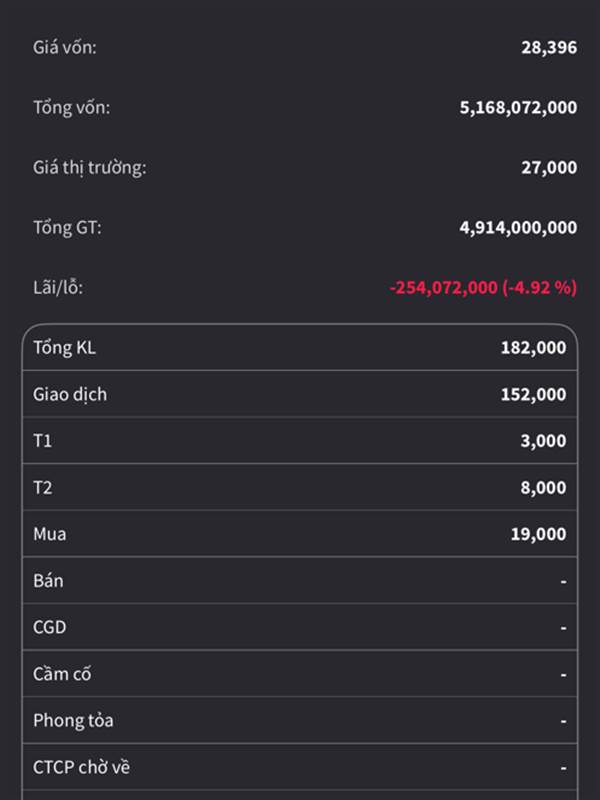The width and height of the screenshot is (600, 800).
Task: Select the T2 value 8,000
Action: pyautogui.click(x=543, y=488)
